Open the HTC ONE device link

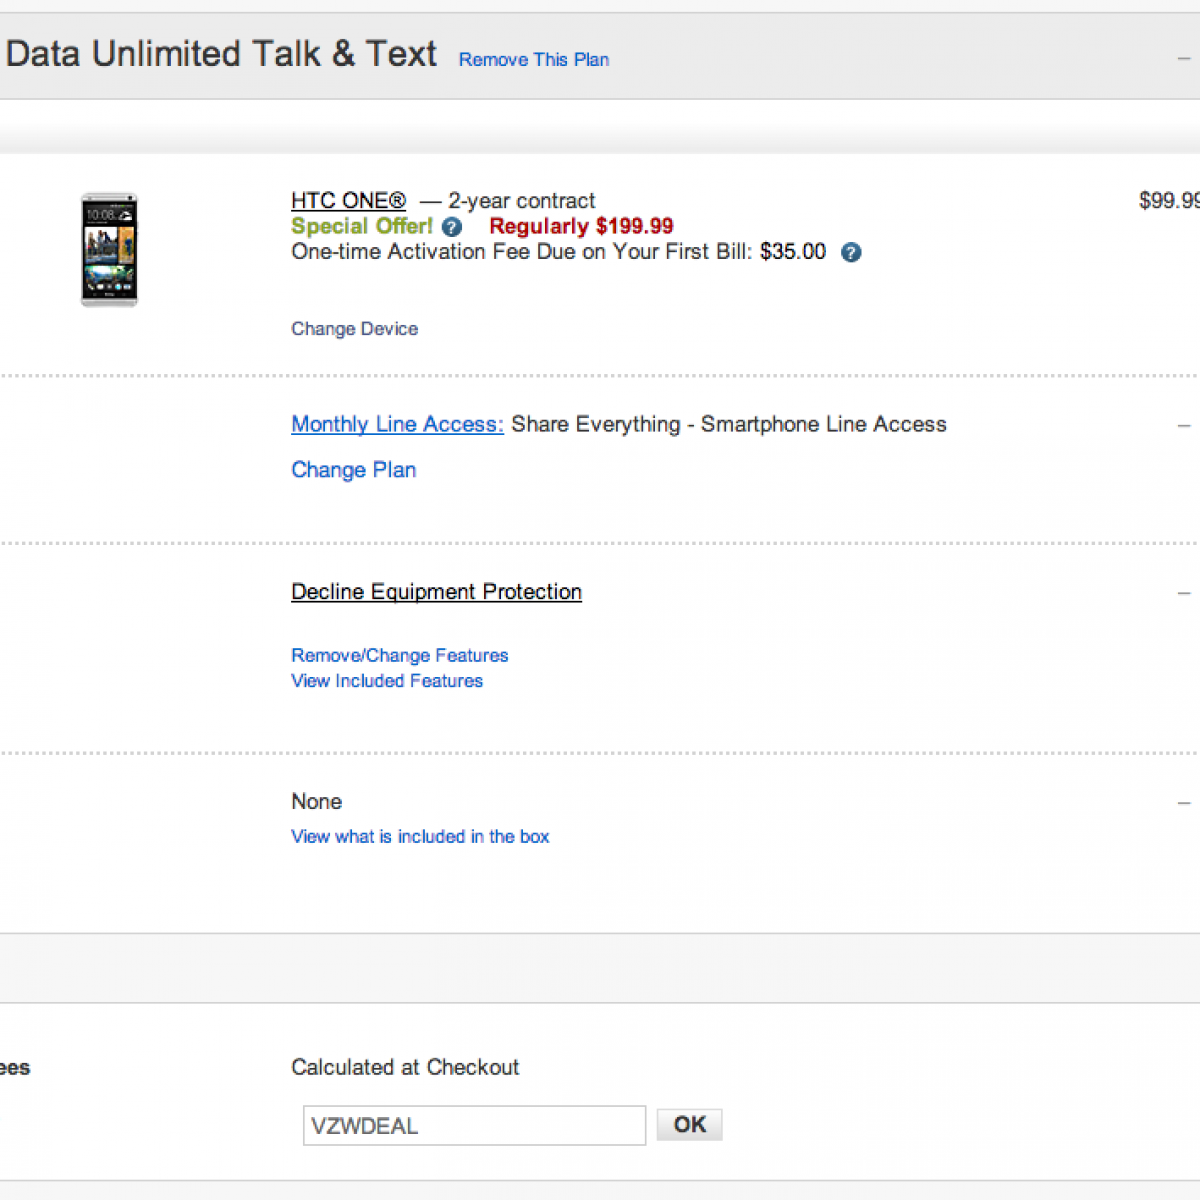click(x=348, y=201)
